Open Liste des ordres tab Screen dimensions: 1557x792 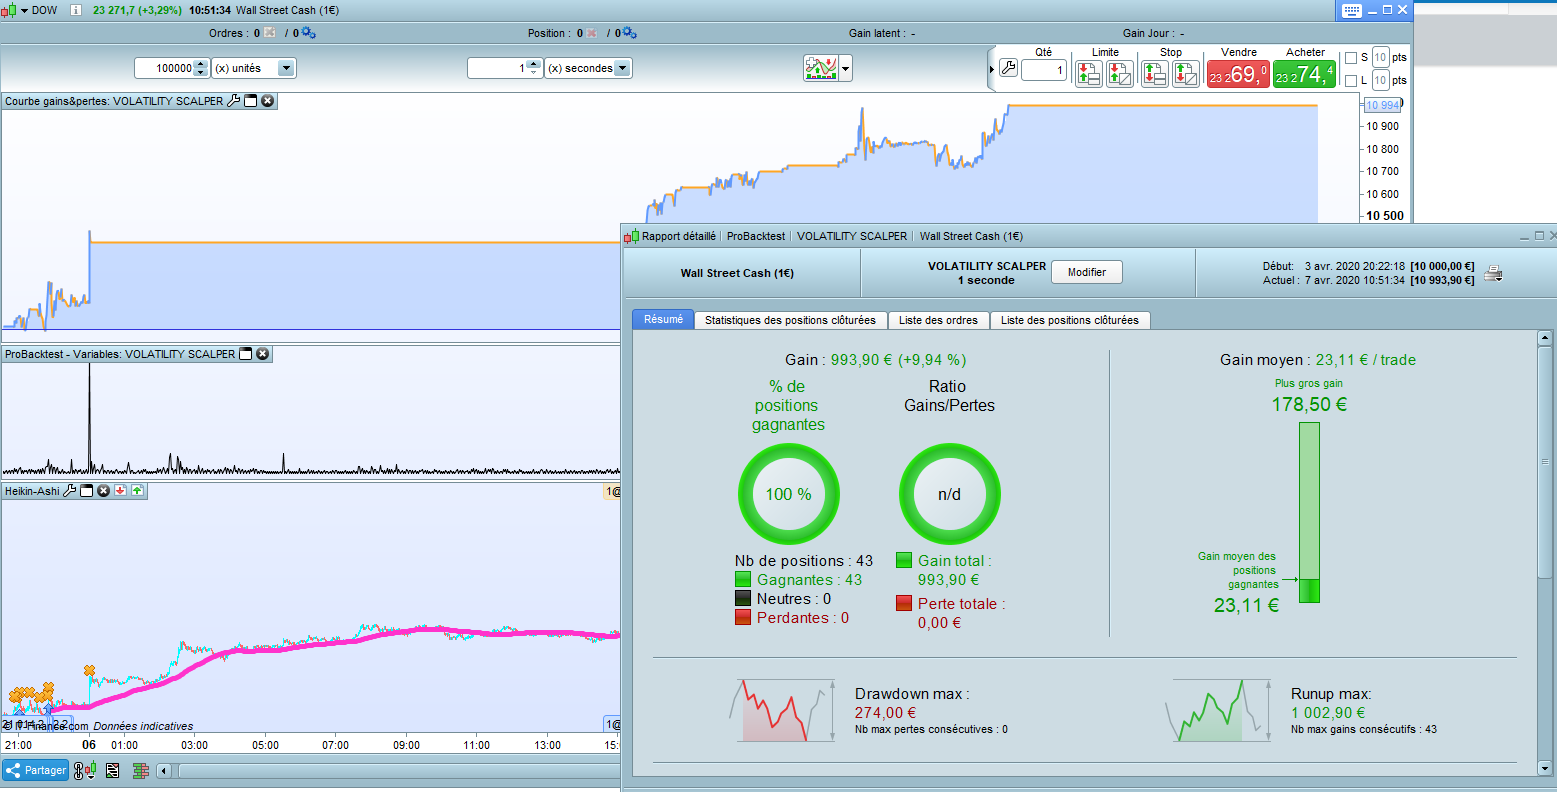click(938, 320)
